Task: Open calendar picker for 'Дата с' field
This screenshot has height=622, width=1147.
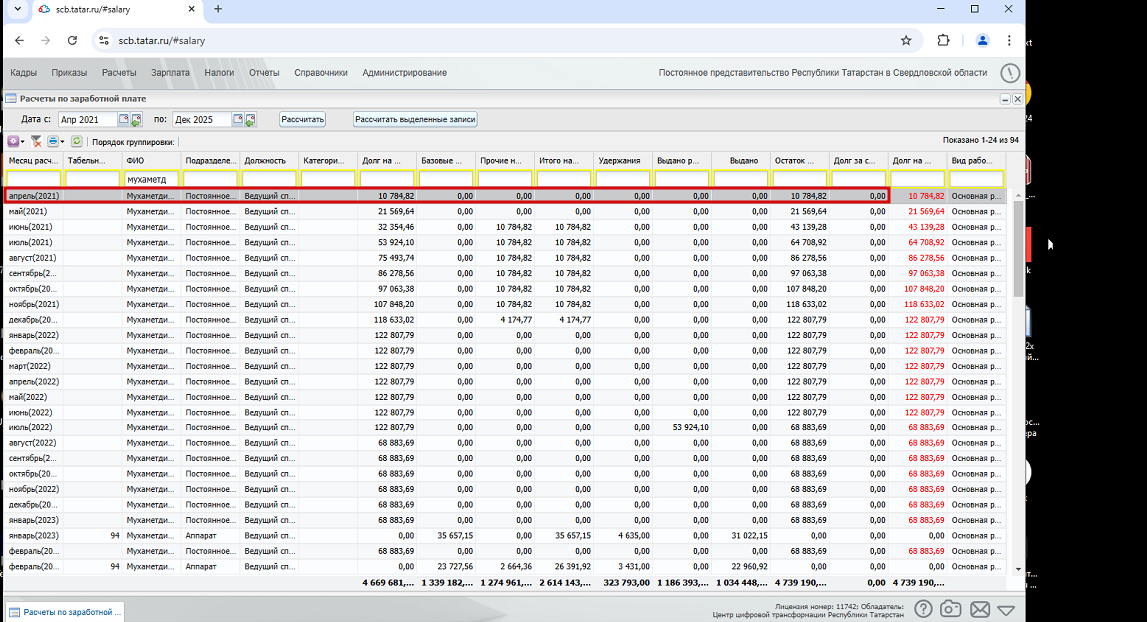Action: click(124, 120)
